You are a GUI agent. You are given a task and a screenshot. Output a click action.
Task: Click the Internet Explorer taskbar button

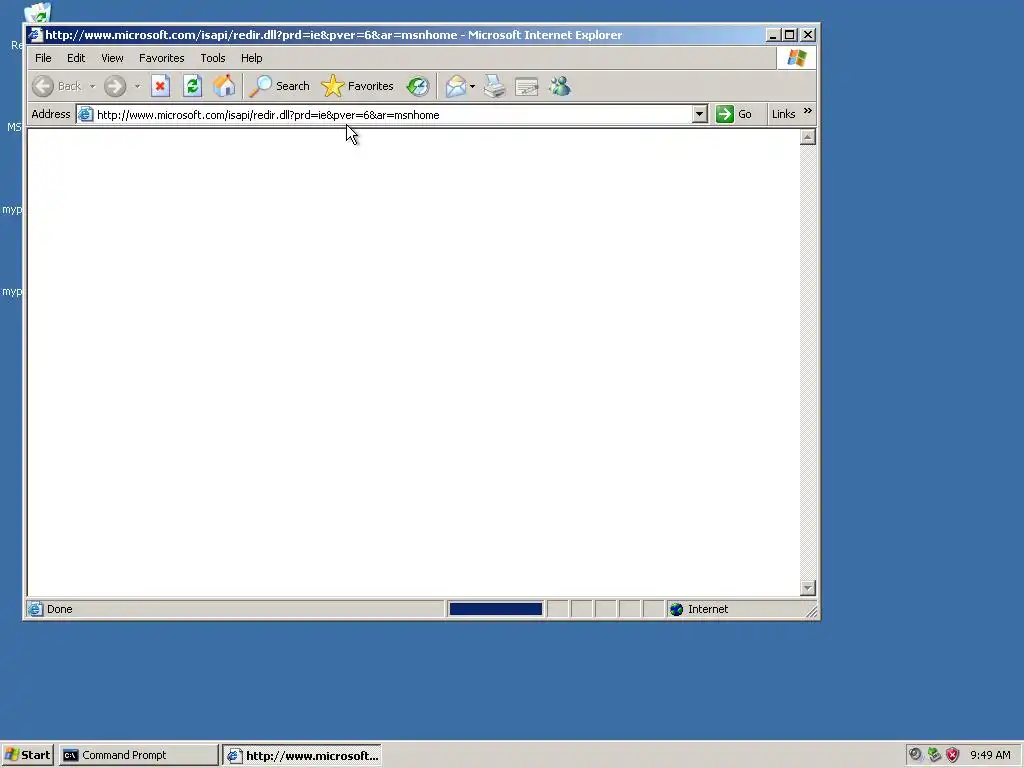point(302,756)
